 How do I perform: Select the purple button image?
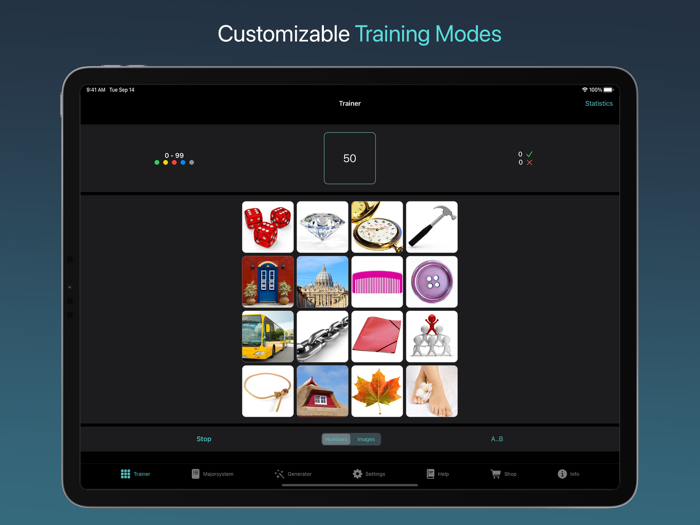coord(432,282)
